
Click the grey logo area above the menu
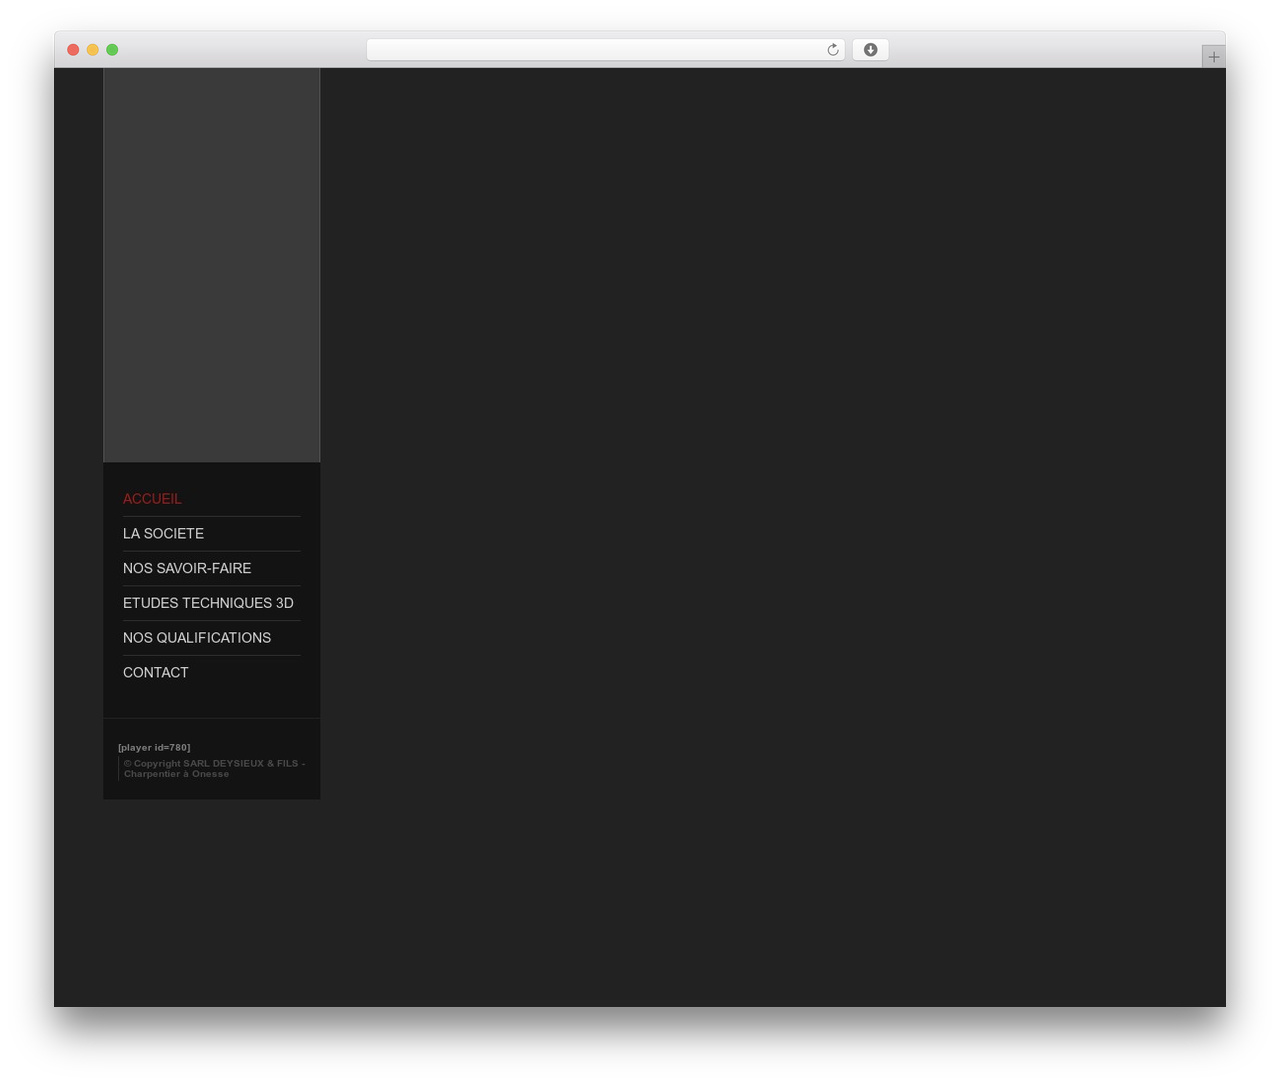click(212, 265)
